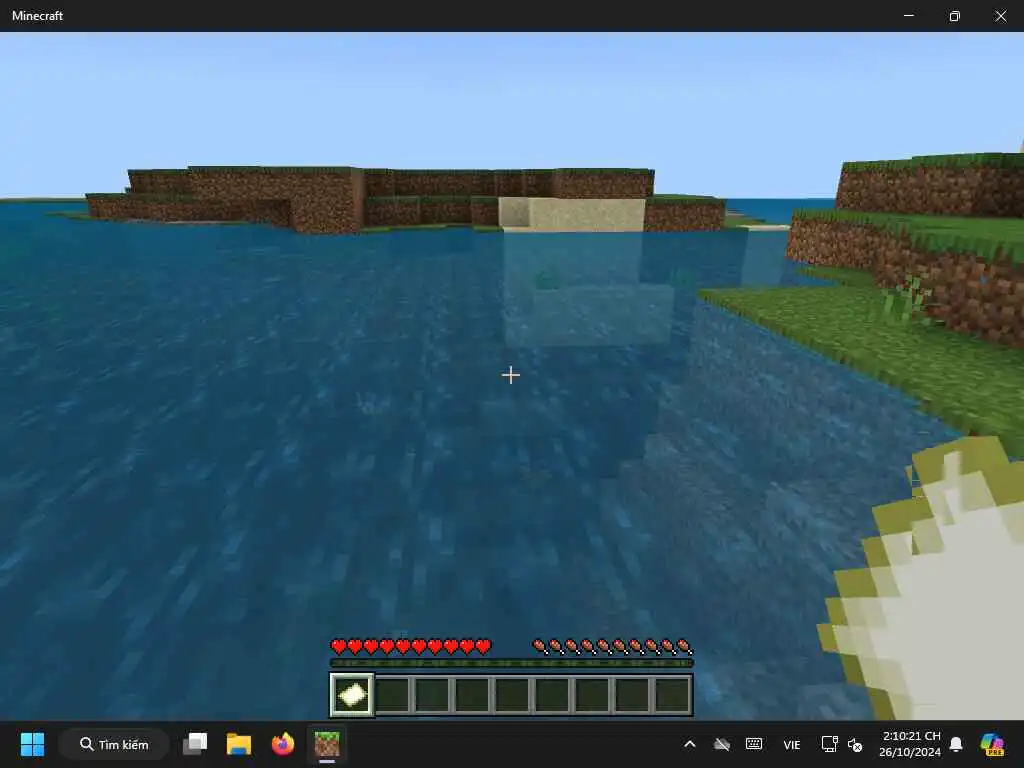Select the first hotbar slot holding the paper item
This screenshot has height=768, width=1024.
352,695
